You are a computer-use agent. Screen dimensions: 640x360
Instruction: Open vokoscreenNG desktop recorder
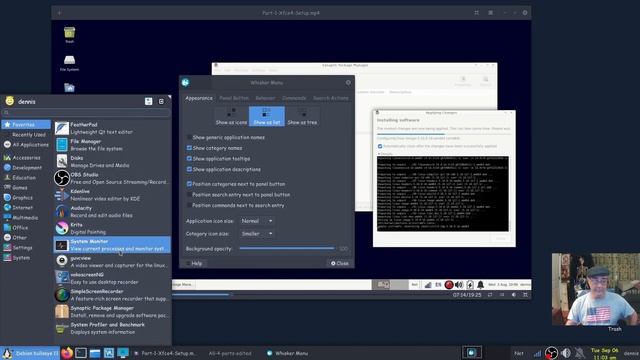[112, 278]
